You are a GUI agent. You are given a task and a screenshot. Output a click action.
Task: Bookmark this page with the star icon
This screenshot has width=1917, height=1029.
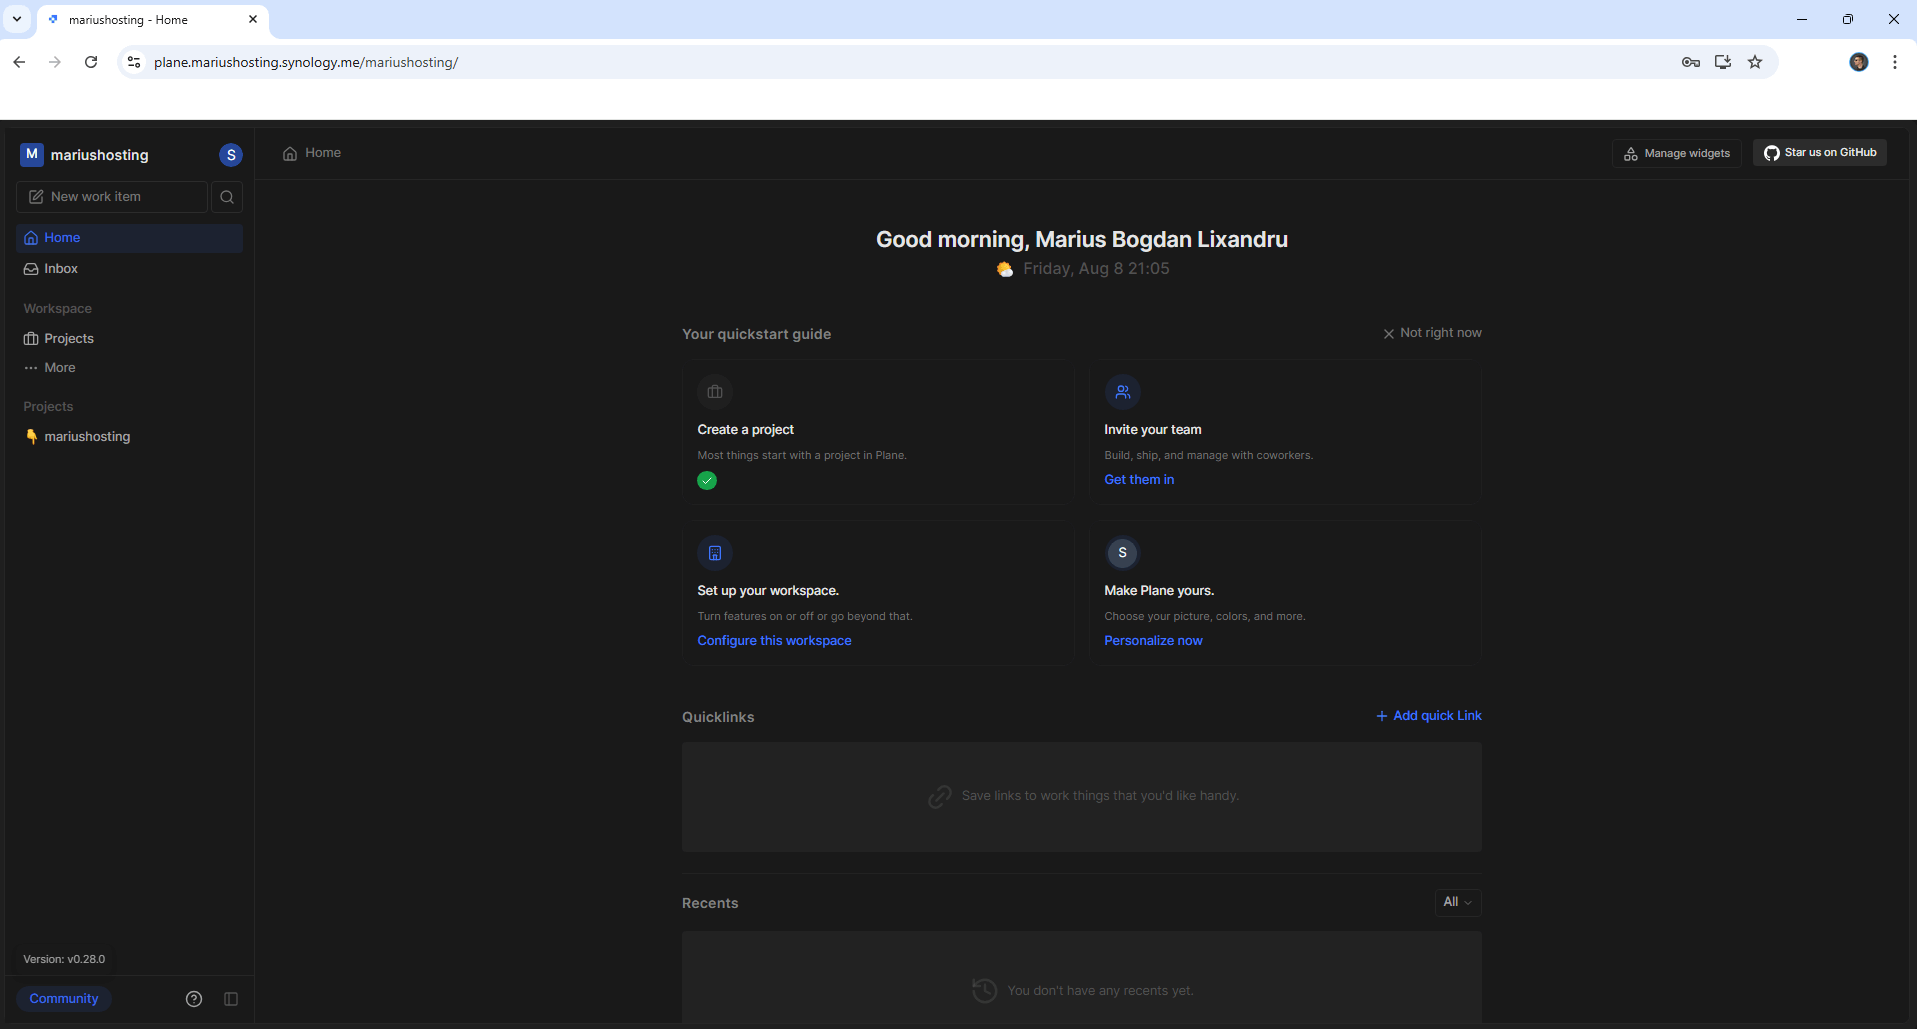[1755, 62]
